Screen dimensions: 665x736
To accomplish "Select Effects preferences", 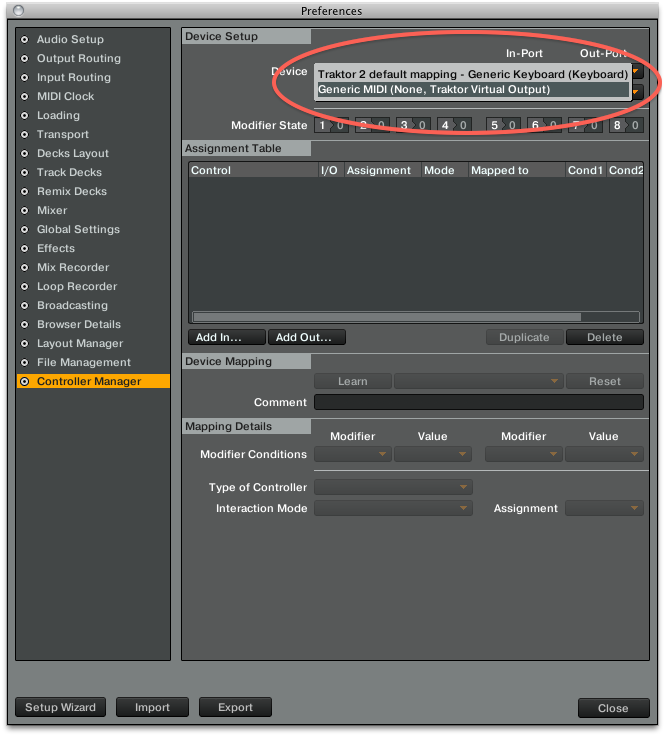I will [93, 248].
